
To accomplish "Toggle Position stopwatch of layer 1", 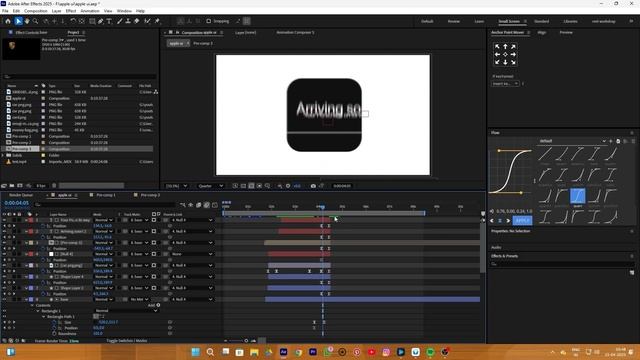I will [43, 226].
